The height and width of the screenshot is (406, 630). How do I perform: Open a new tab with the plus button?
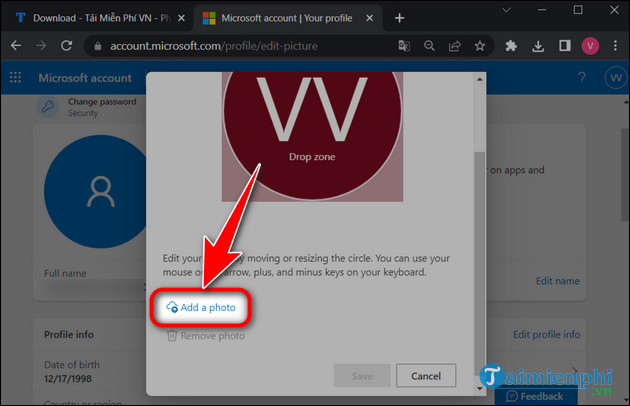pyautogui.click(x=399, y=18)
